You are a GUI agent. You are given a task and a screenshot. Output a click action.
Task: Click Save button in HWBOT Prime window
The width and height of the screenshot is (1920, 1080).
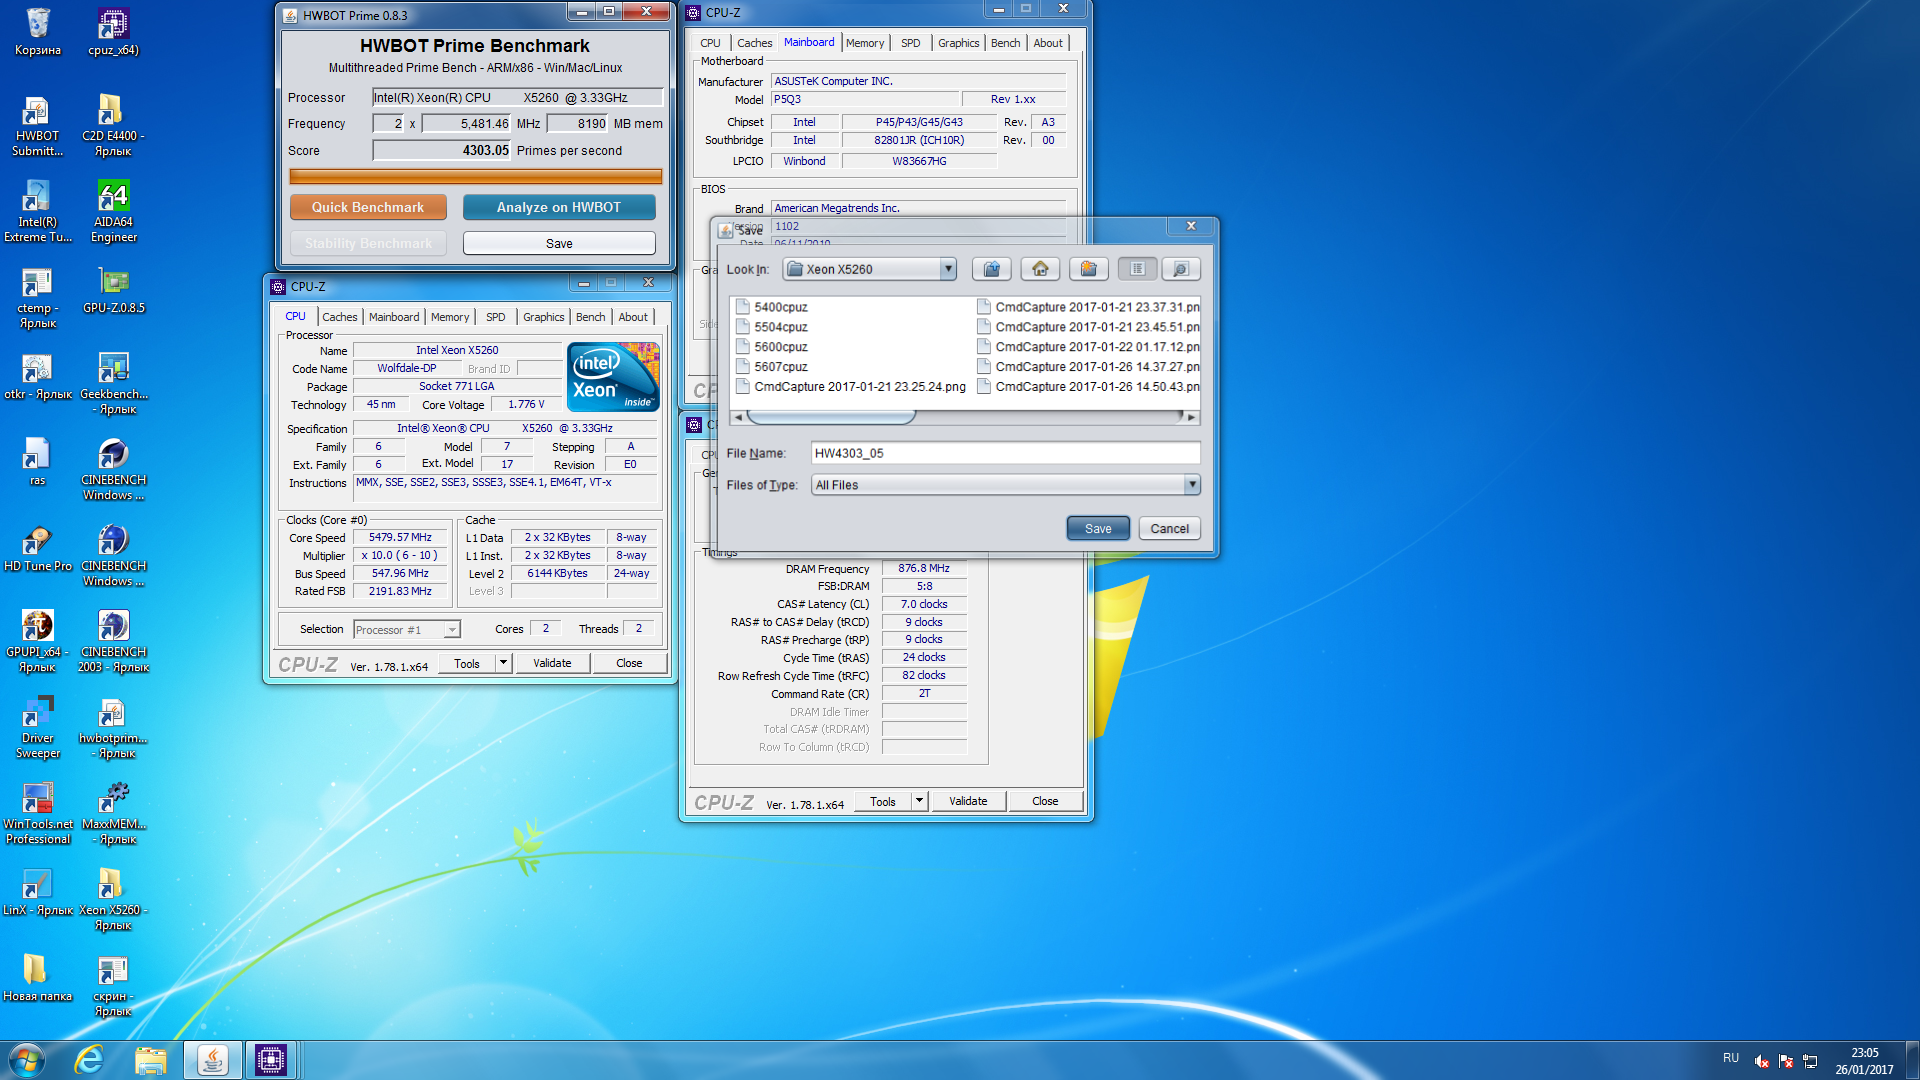point(559,243)
